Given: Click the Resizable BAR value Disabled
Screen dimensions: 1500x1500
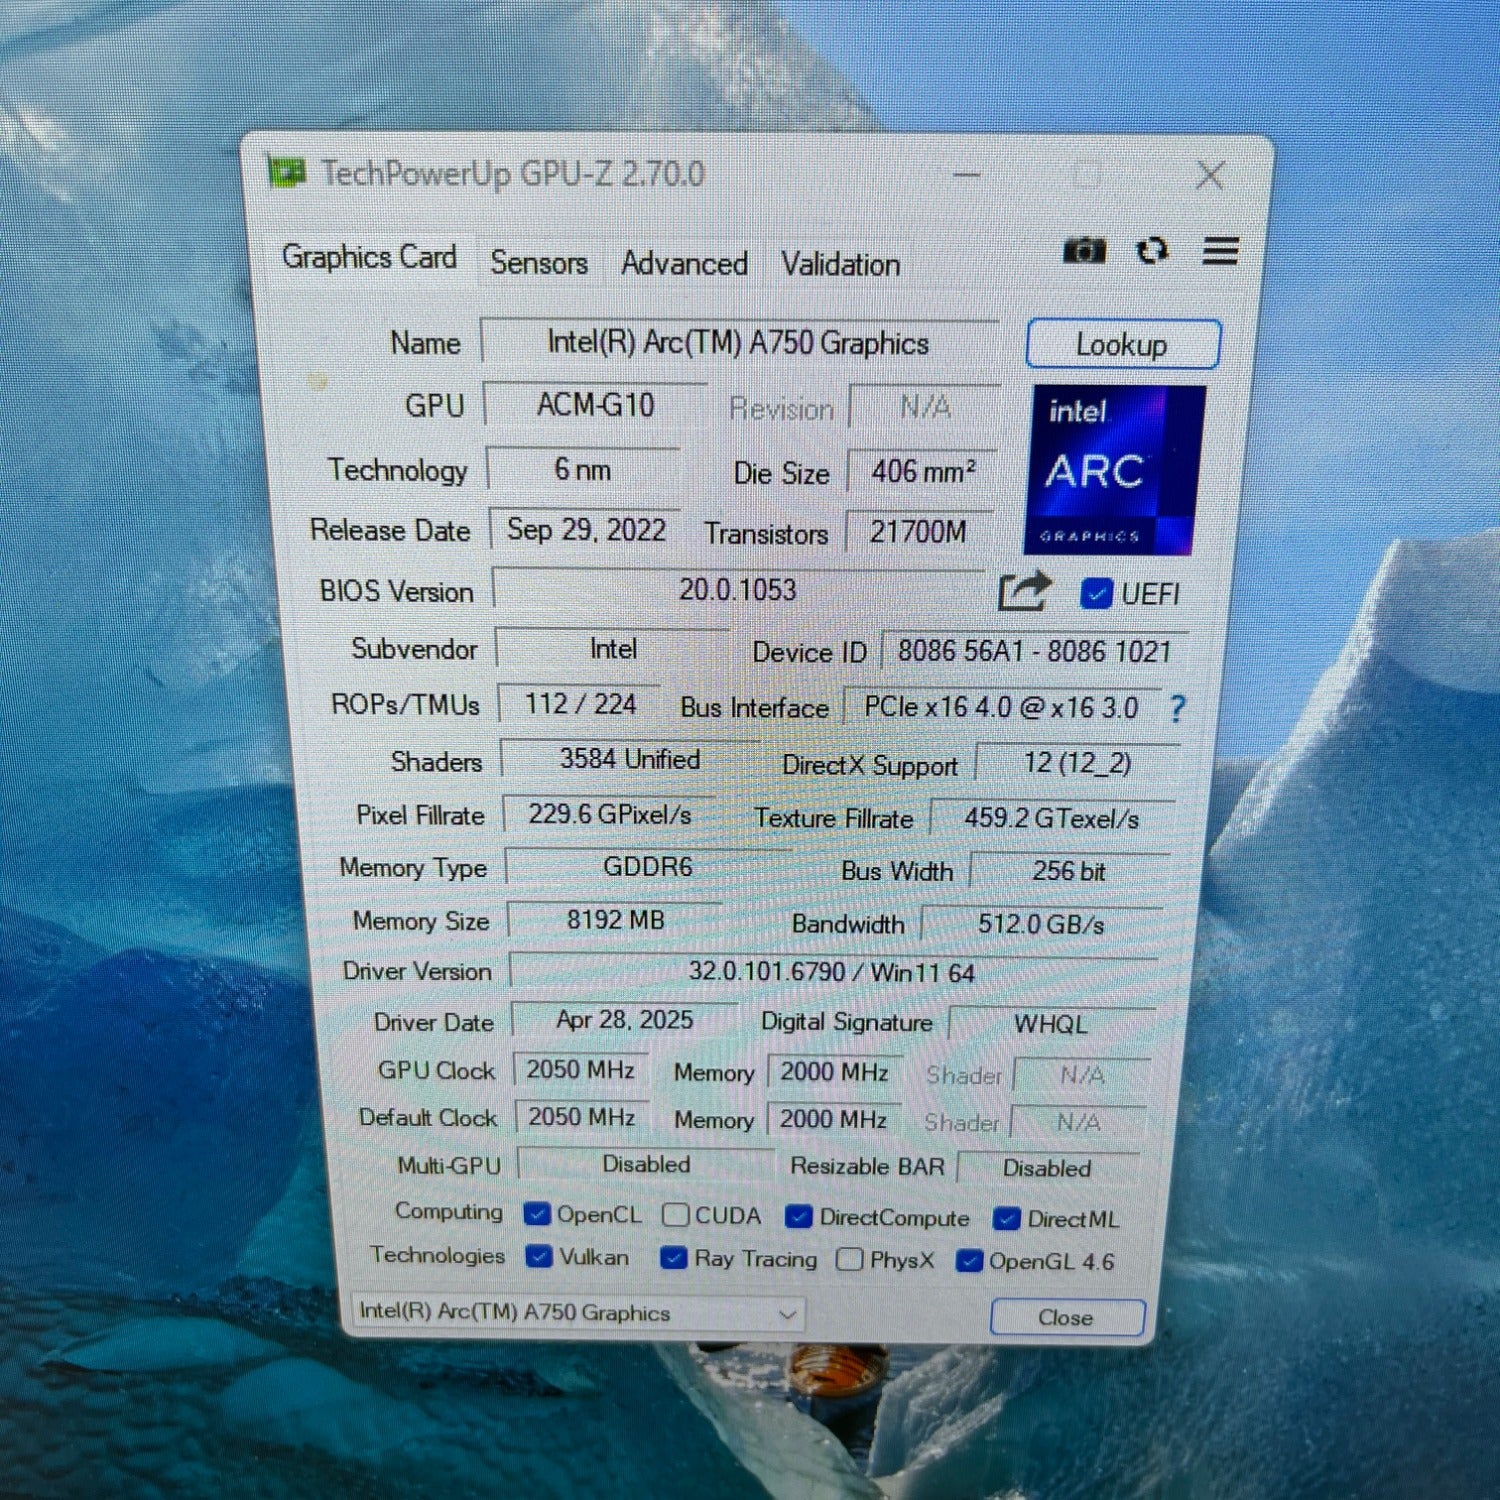Looking at the screenshot, I should tap(1047, 1168).
